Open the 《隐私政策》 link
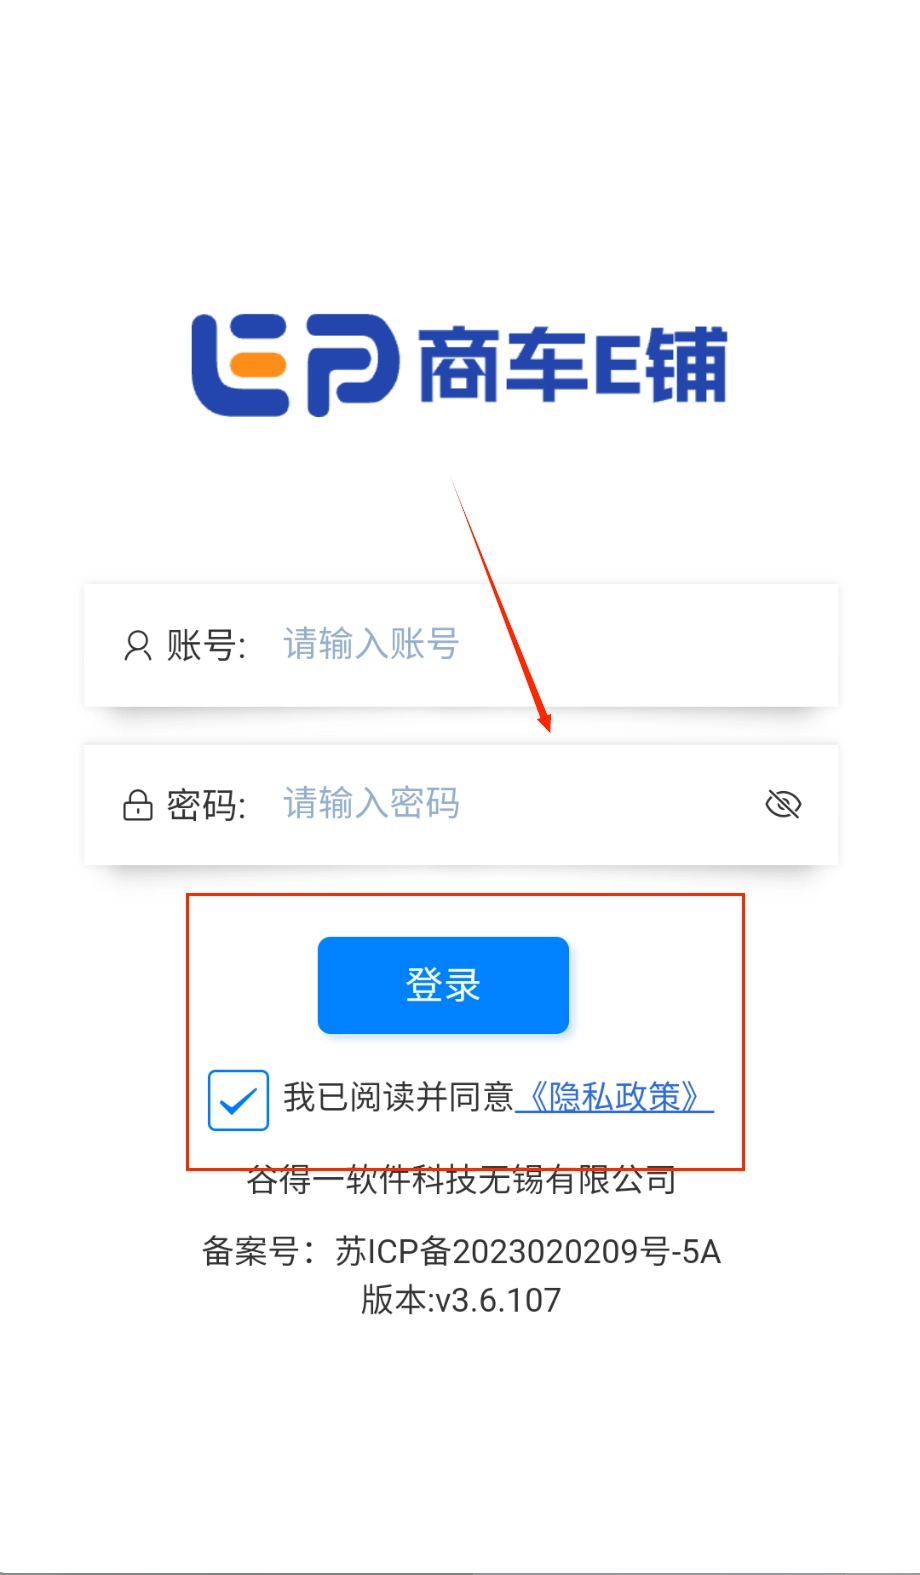The width and height of the screenshot is (920, 1575). point(615,1097)
